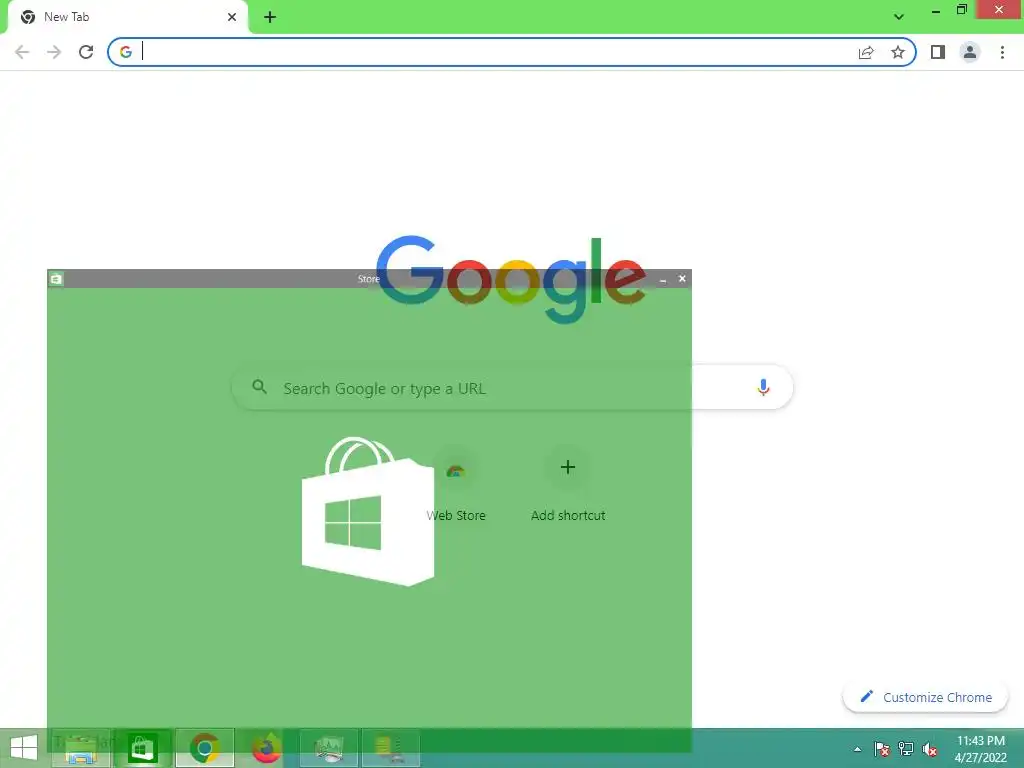
Task: Click Customize Chrome button
Action: tap(926, 697)
